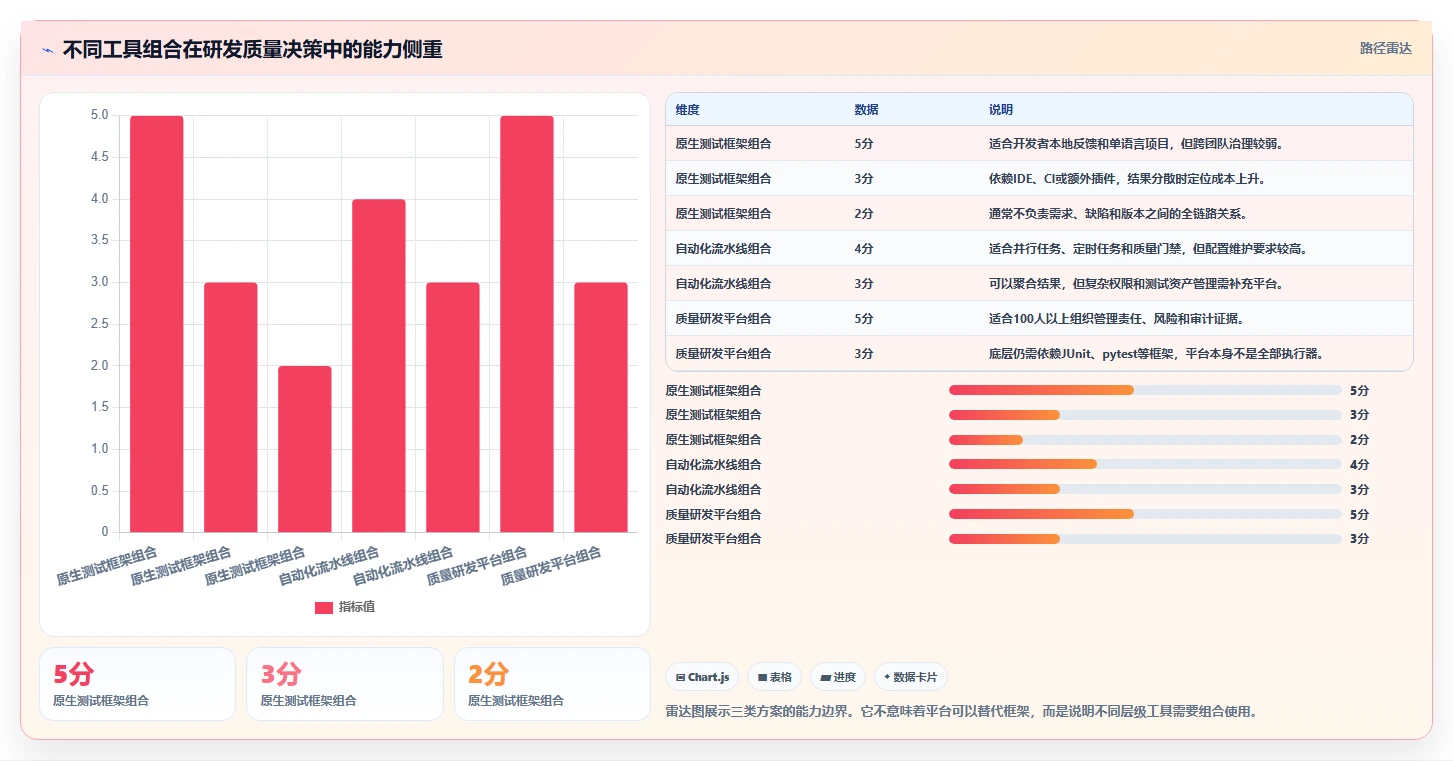Click the 原生测试框架组合 2分 progress bar
This screenshot has width=1453, height=761.
1145,440
